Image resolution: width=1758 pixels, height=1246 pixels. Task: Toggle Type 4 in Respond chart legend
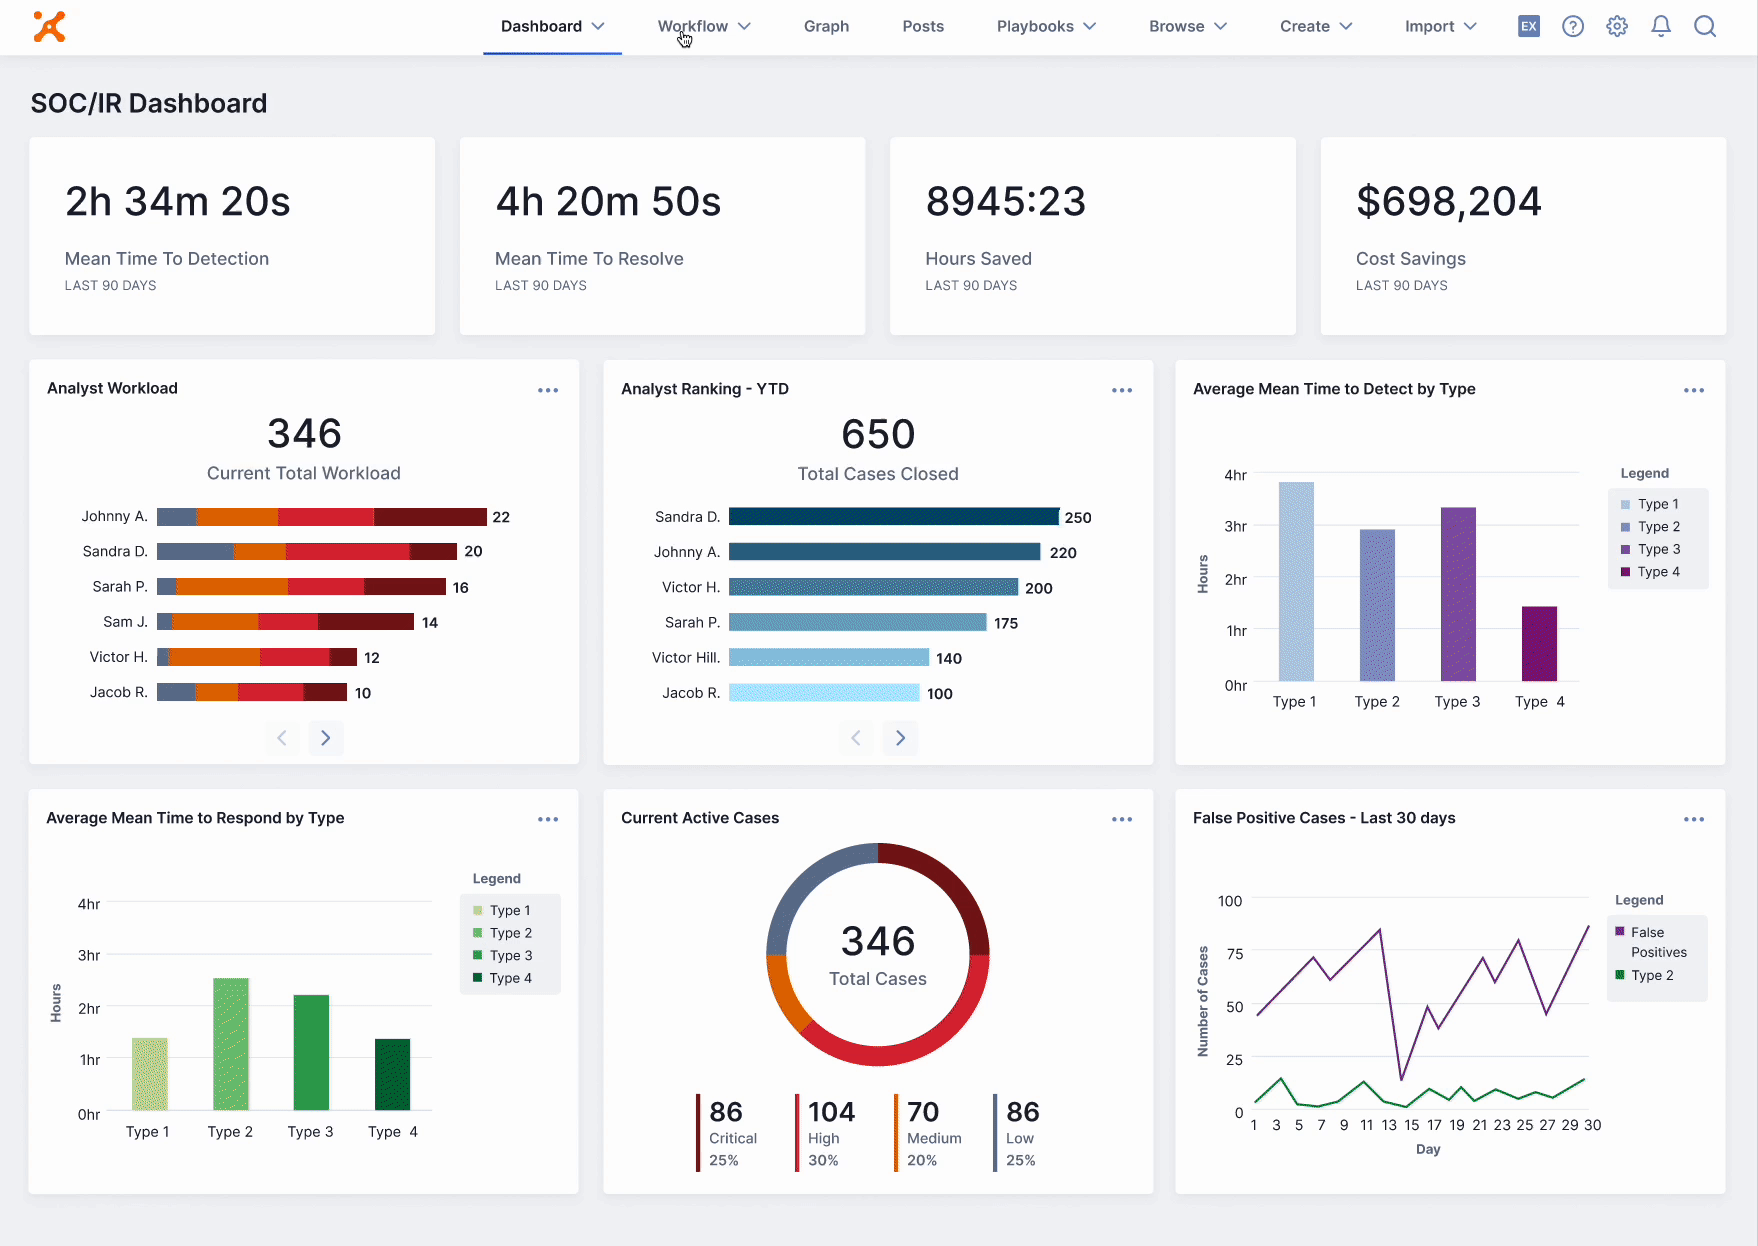[502, 978]
